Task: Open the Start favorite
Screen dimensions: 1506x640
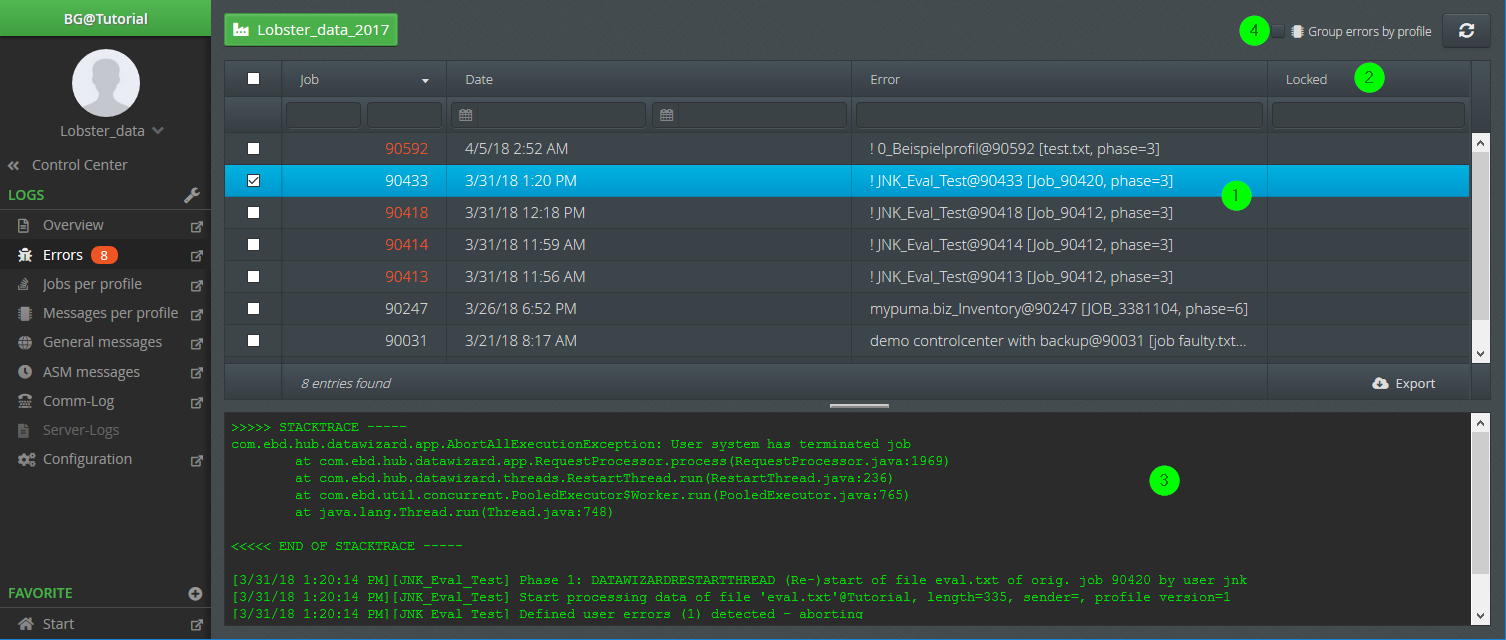Action: [x=58, y=624]
